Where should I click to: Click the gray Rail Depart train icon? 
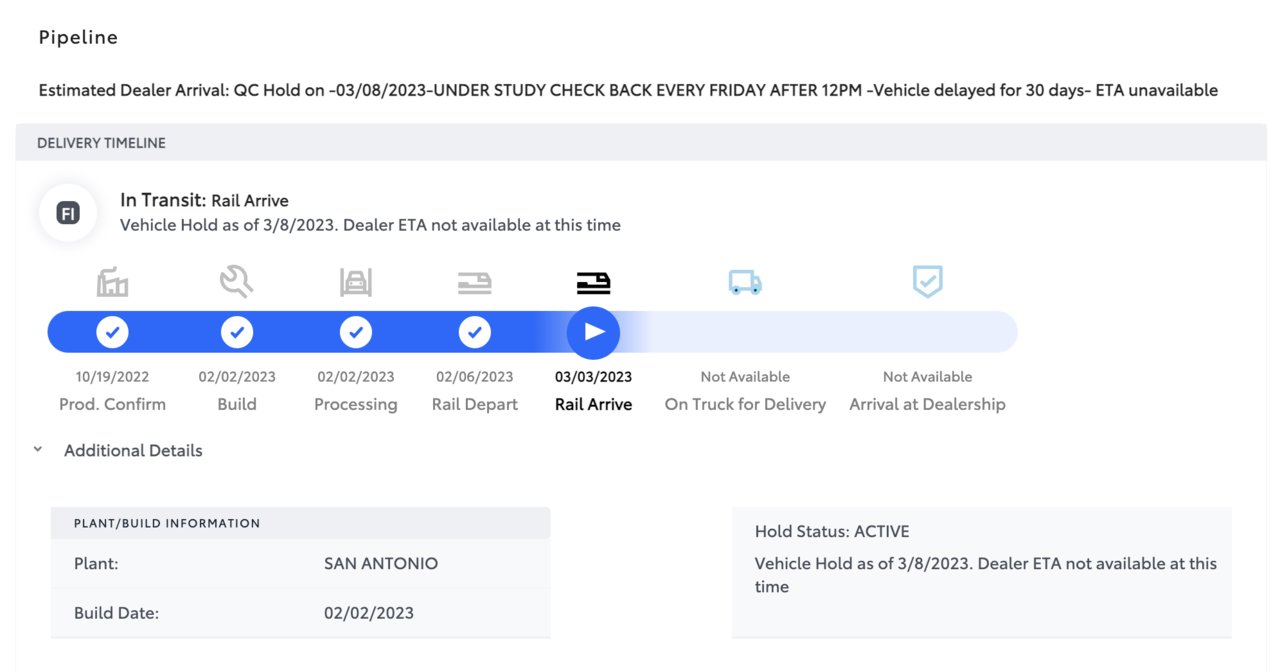pyautogui.click(x=475, y=284)
